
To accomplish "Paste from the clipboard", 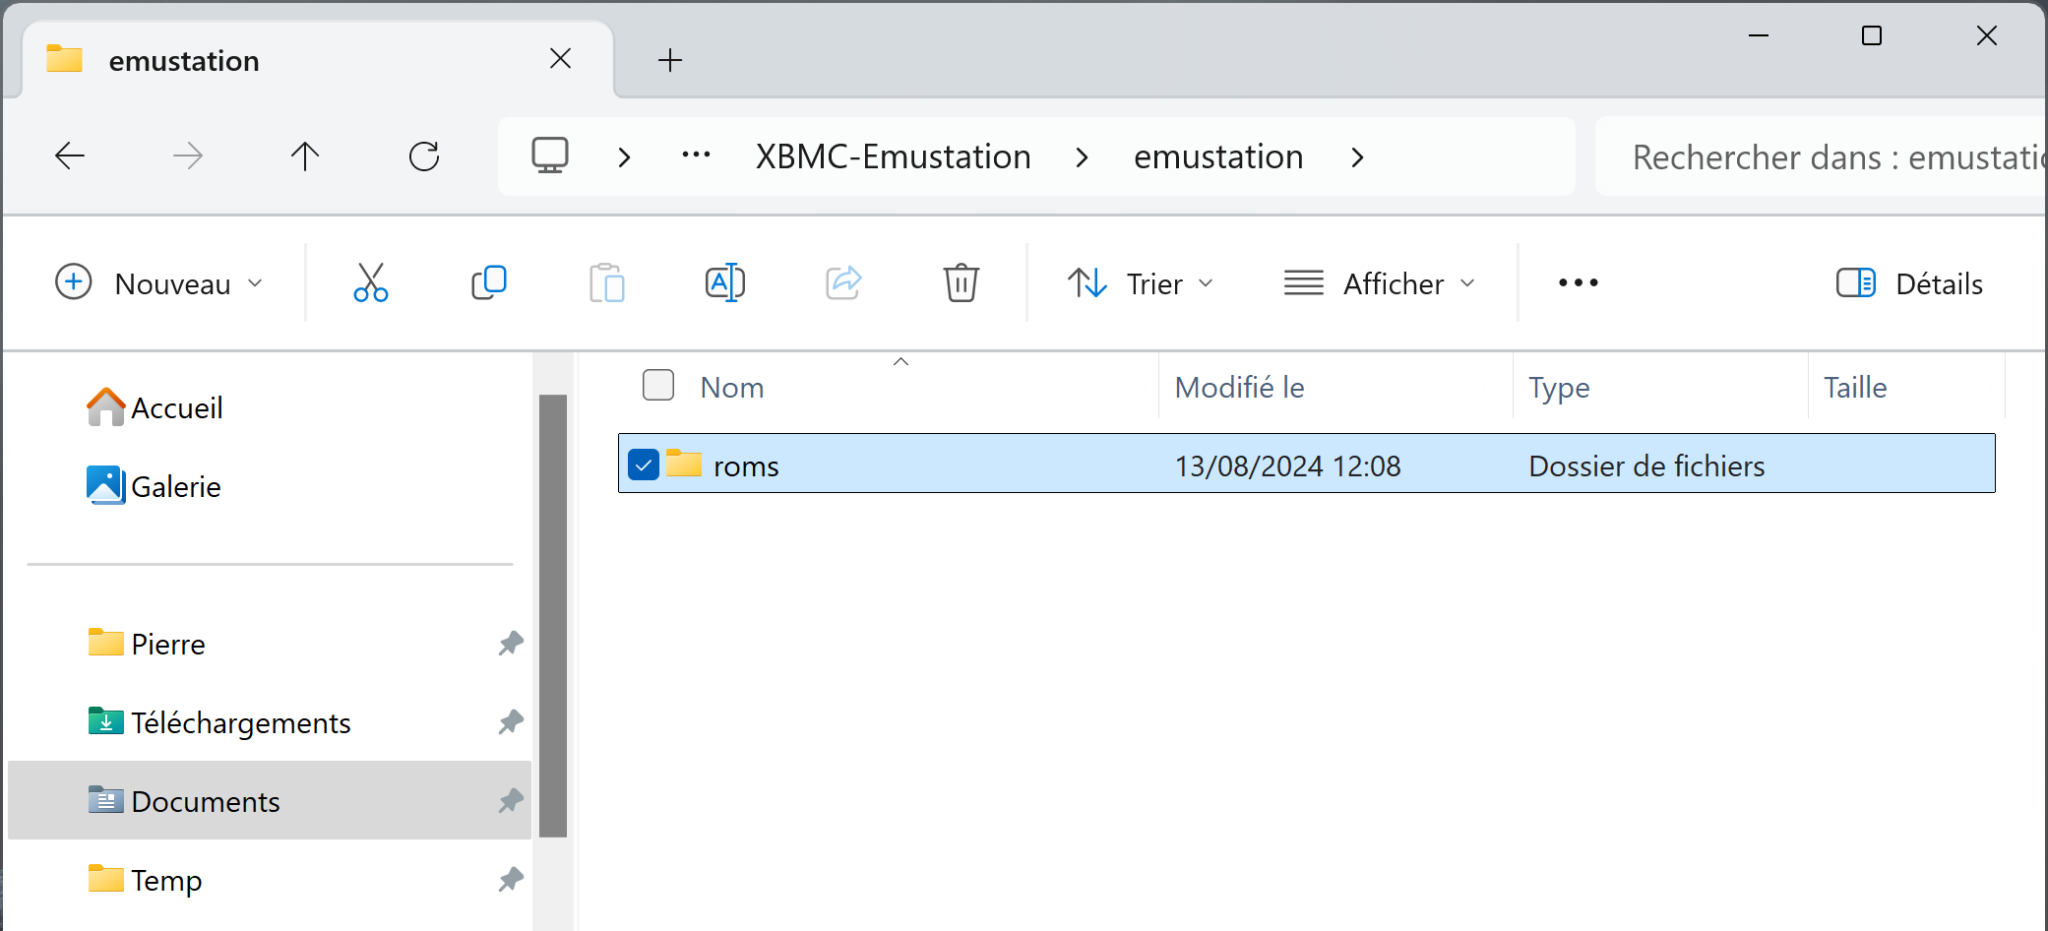I will pyautogui.click(x=607, y=282).
